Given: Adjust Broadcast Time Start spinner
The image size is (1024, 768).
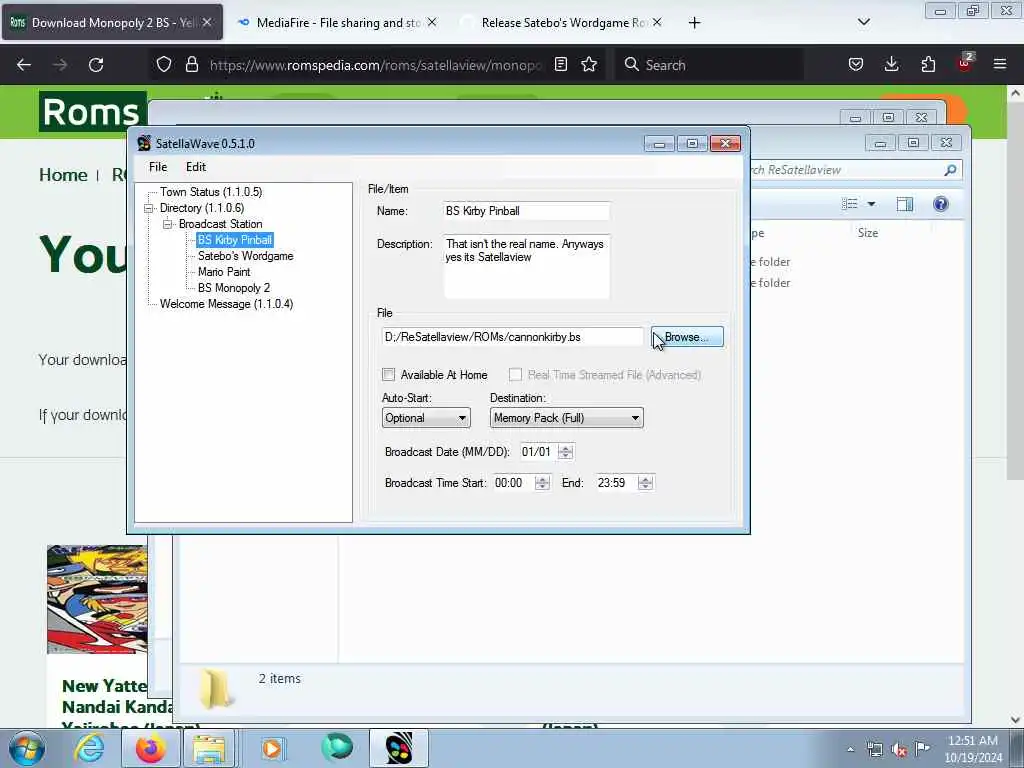Looking at the screenshot, I should [x=542, y=483].
